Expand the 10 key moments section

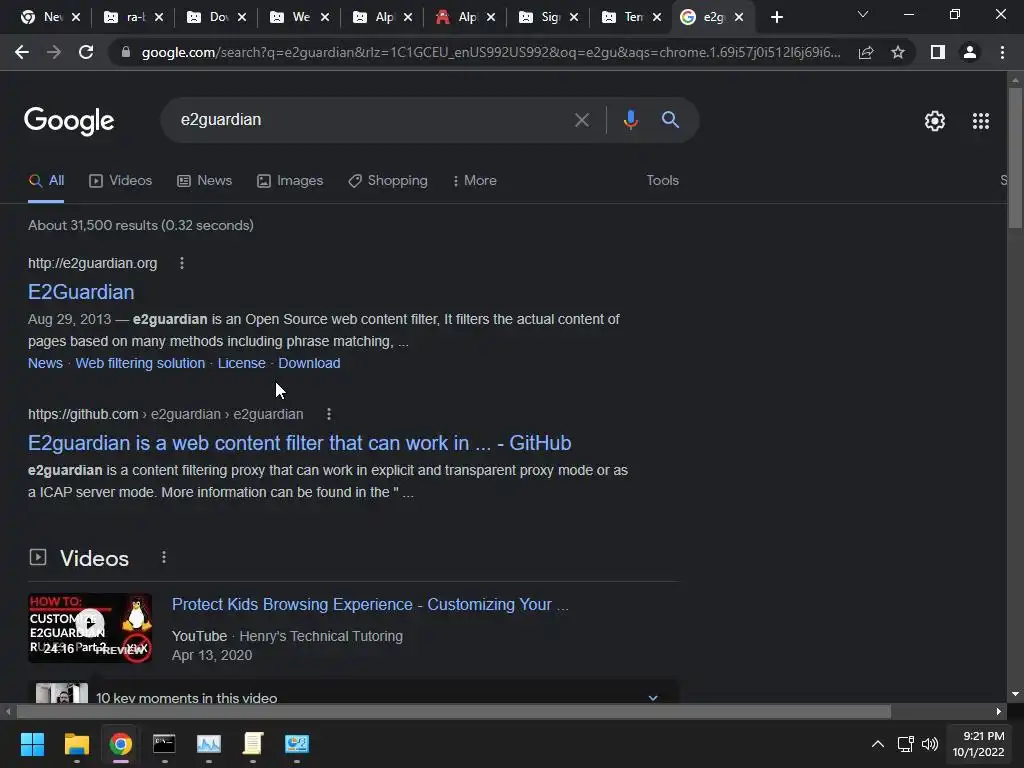pos(652,697)
